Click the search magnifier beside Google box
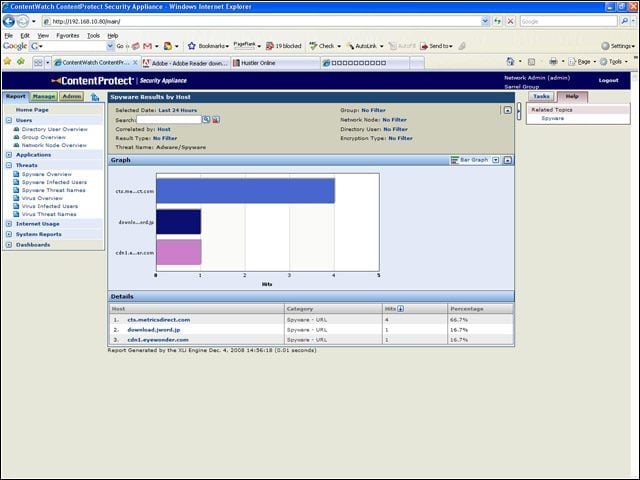 pos(624,21)
